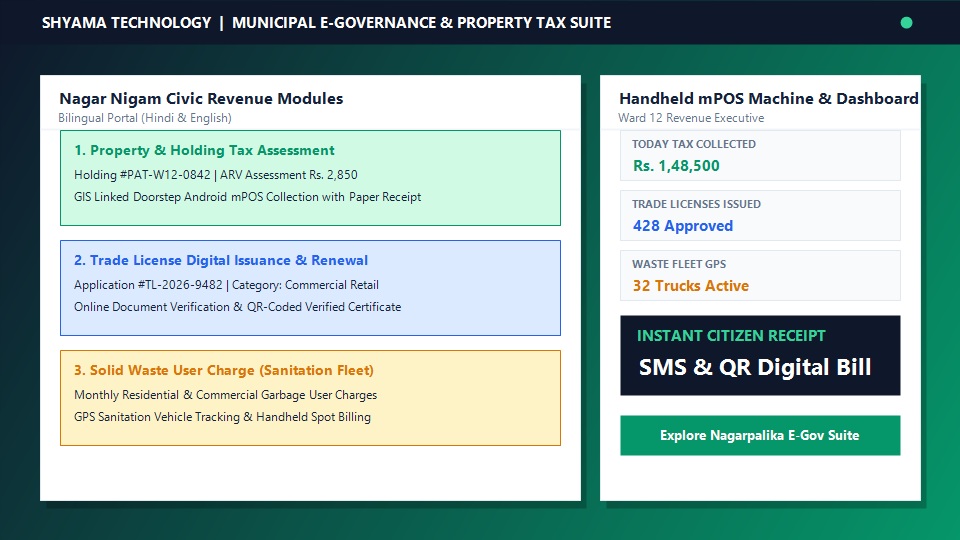The height and width of the screenshot is (540, 960).
Task: Click subtitle 'Ward 12 Revenue Executive'
Action: (691, 118)
